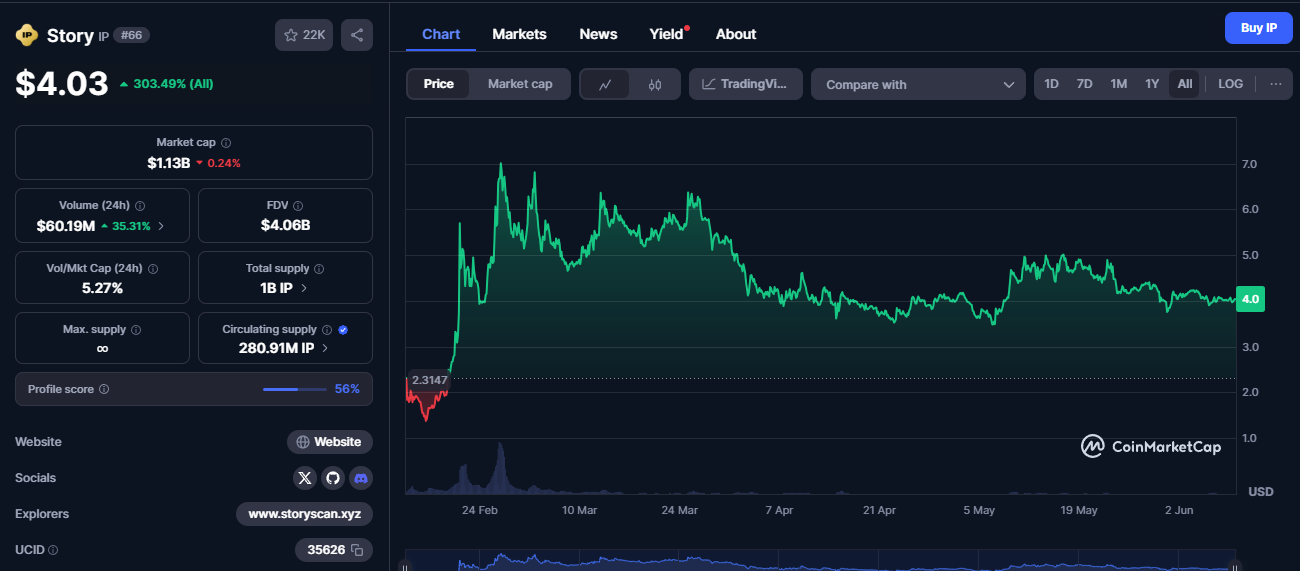Switch to candlestick chart view icon
This screenshot has width=1300, height=571.
pyautogui.click(x=655, y=84)
